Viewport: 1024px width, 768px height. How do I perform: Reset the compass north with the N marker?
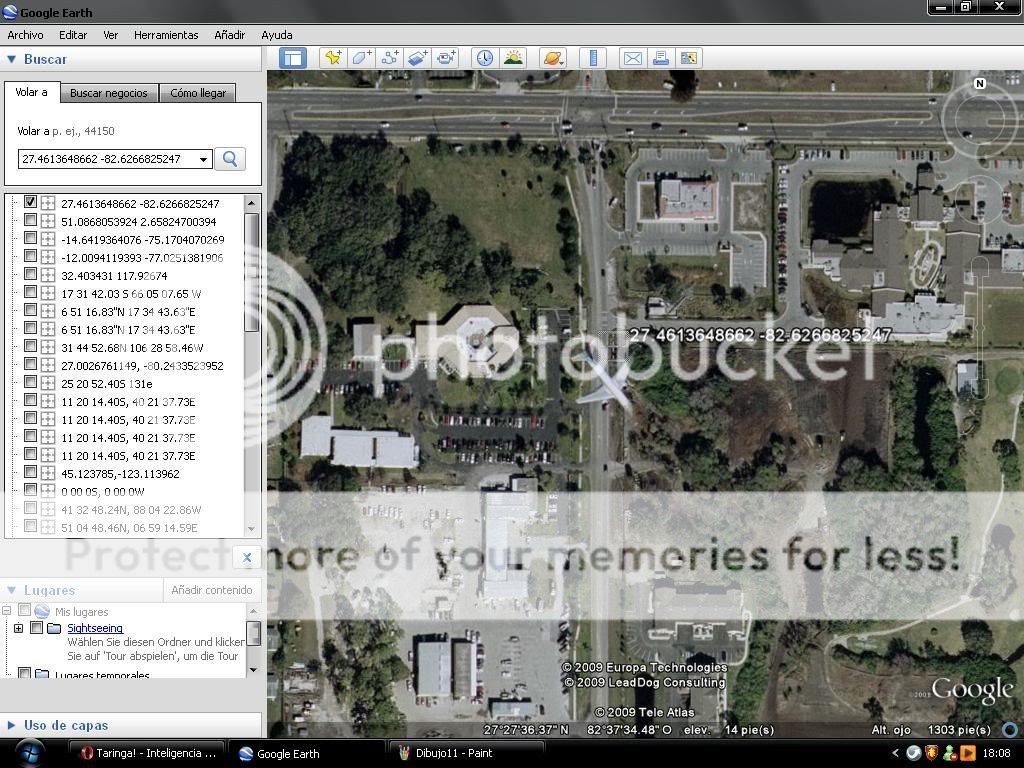pos(979,84)
